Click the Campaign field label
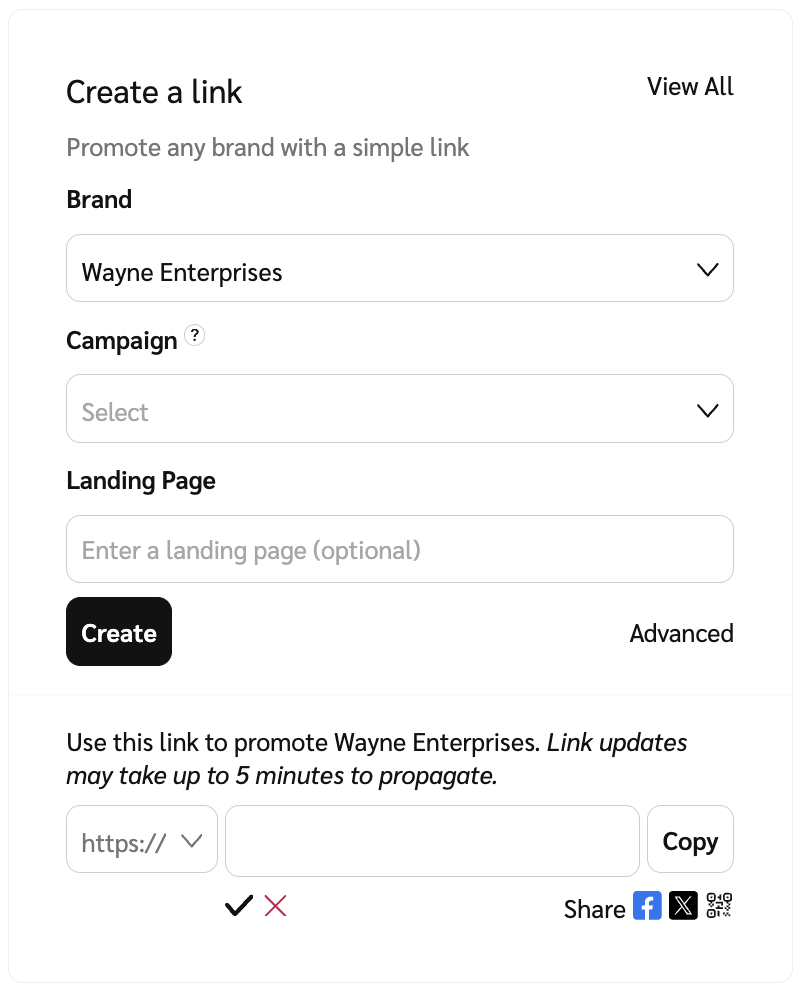Viewport: 804px width, 992px height. 122,341
